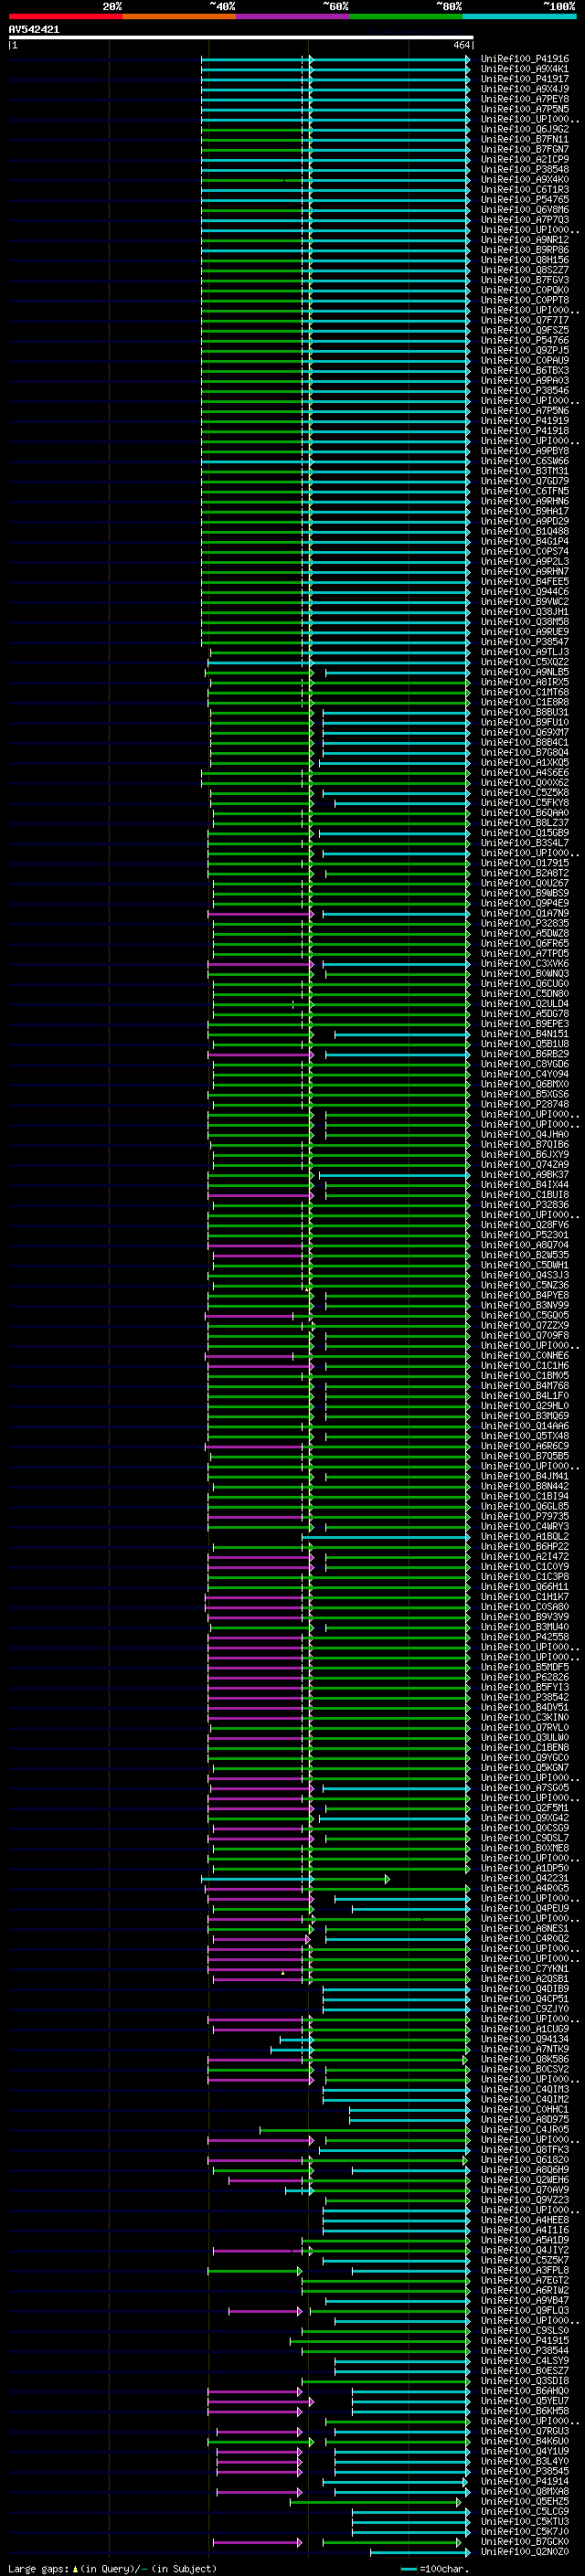The width and height of the screenshot is (585, 2576).
Task: Select the UniRef100_Q8H156 entry
Action: pyautogui.click(x=525, y=260)
